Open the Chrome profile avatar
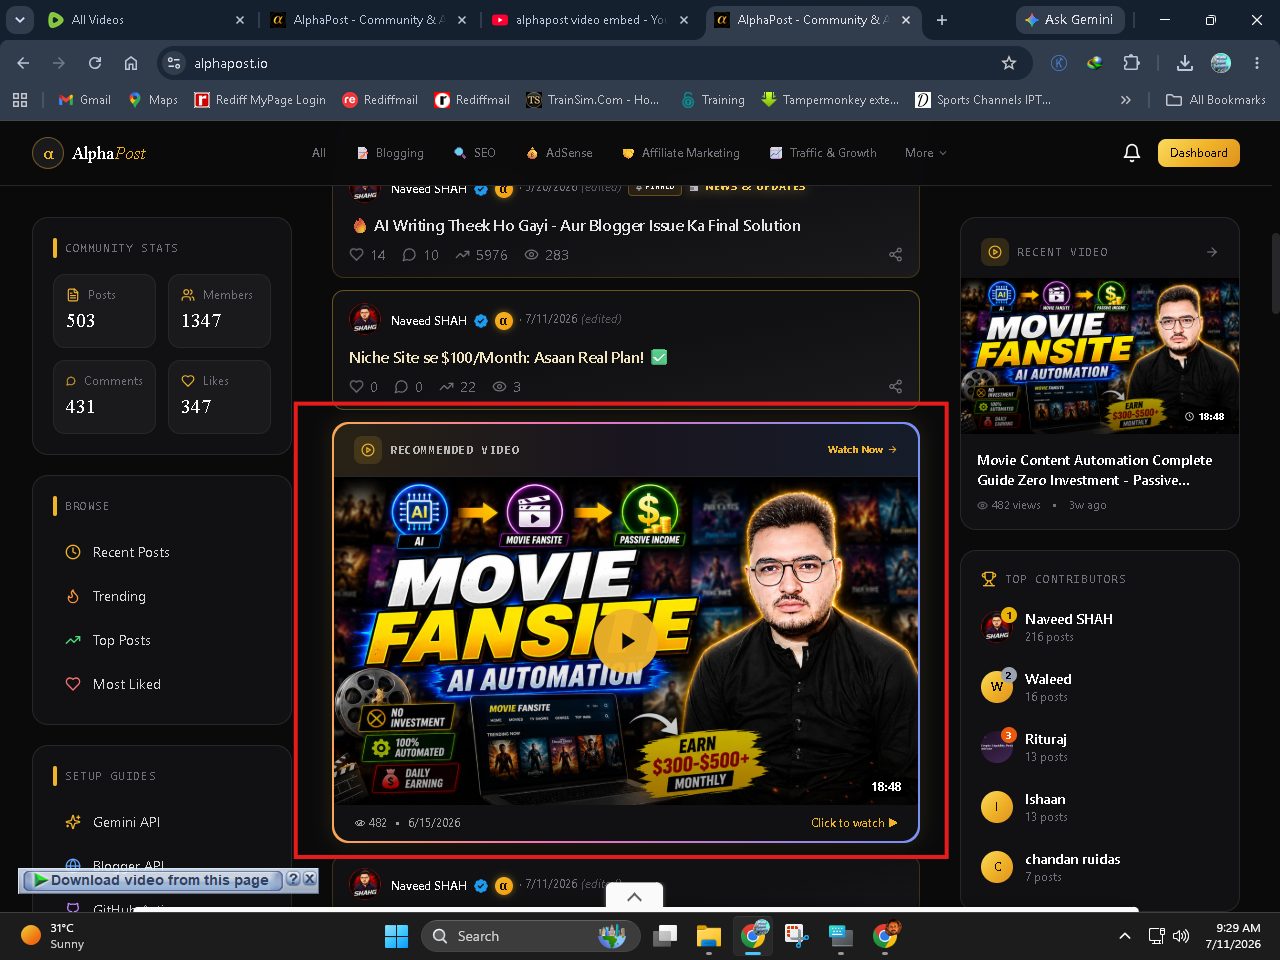Screen dimensions: 1280x960 coord(1221,63)
